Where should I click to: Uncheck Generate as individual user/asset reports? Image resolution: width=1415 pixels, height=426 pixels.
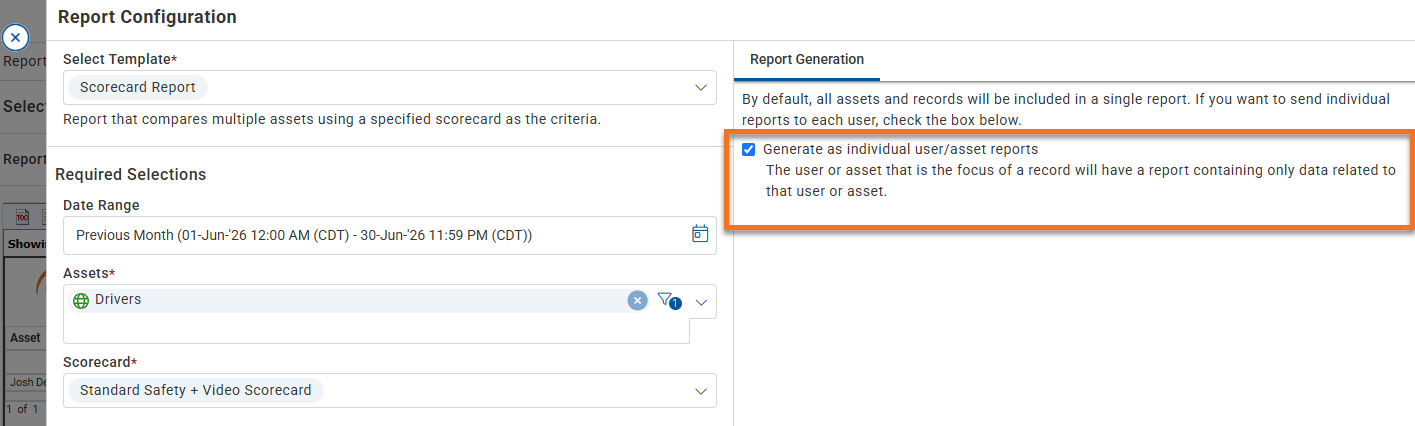749,150
